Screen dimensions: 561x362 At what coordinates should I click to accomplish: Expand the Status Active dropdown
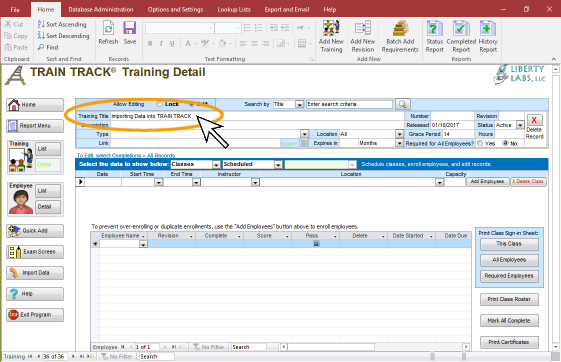[520, 125]
